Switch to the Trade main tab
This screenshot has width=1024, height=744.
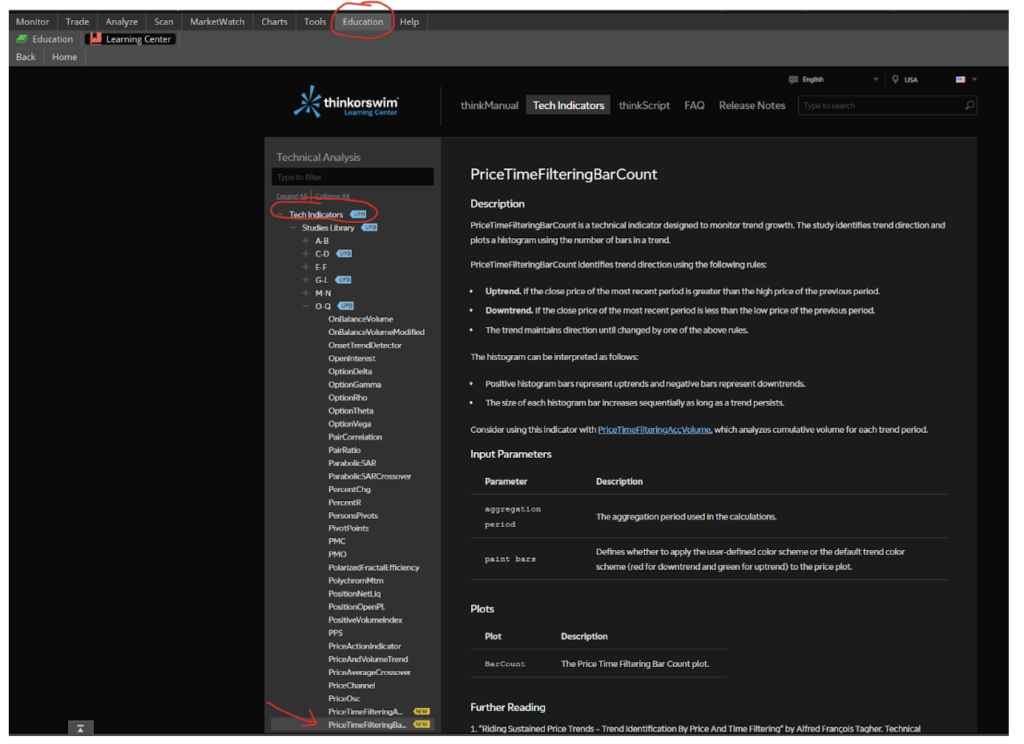(77, 22)
